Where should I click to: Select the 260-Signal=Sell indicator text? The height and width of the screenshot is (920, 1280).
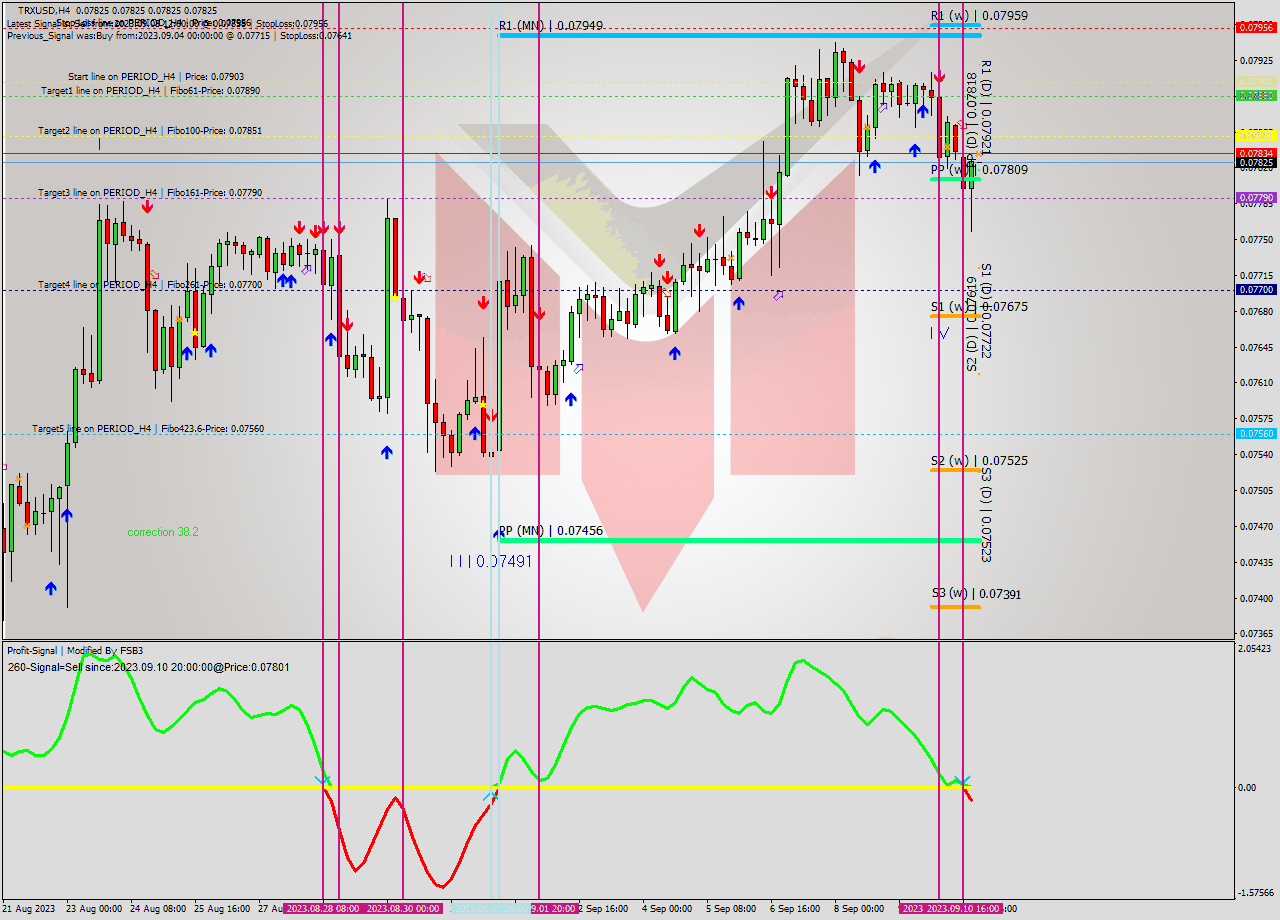click(148, 667)
